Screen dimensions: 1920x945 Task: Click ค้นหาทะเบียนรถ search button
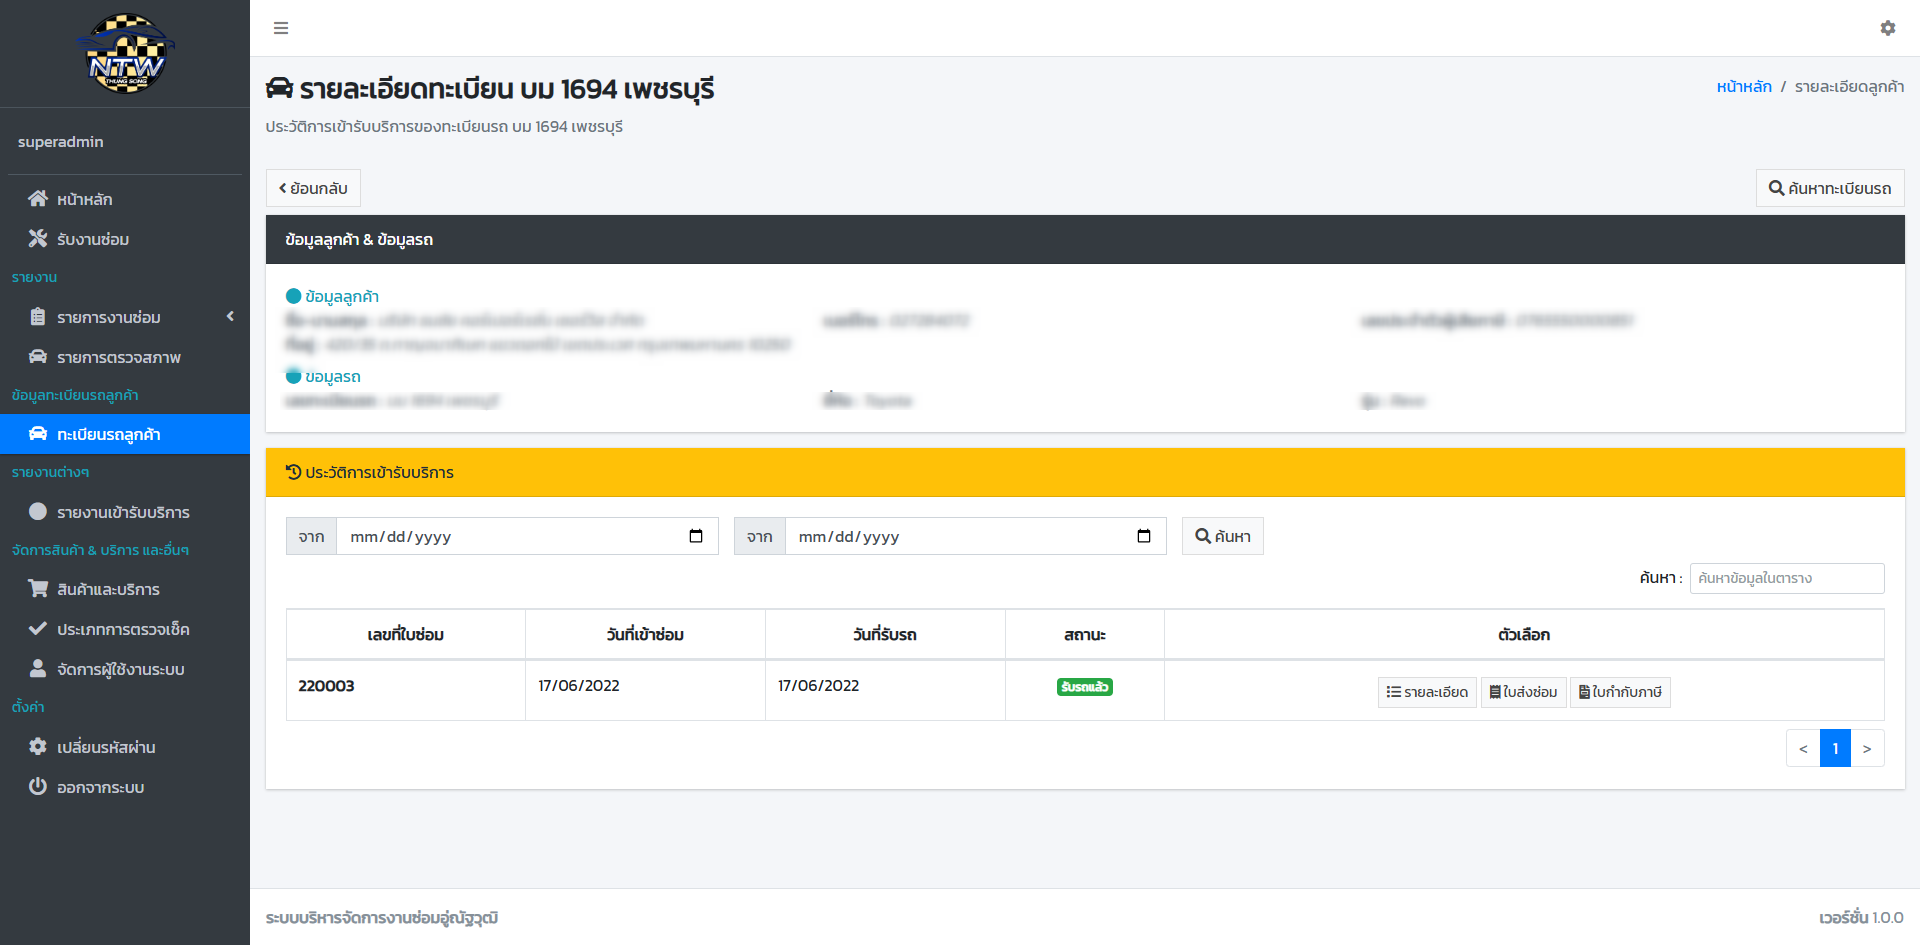tap(1830, 188)
